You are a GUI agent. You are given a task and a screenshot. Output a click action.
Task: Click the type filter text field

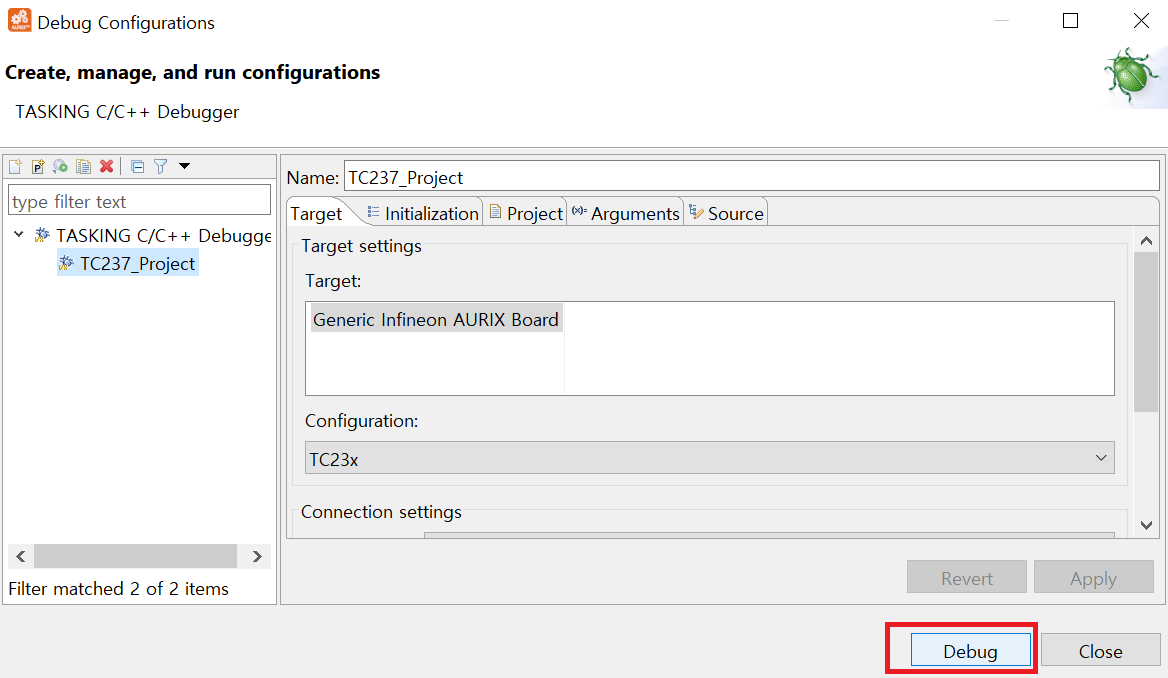(139, 201)
